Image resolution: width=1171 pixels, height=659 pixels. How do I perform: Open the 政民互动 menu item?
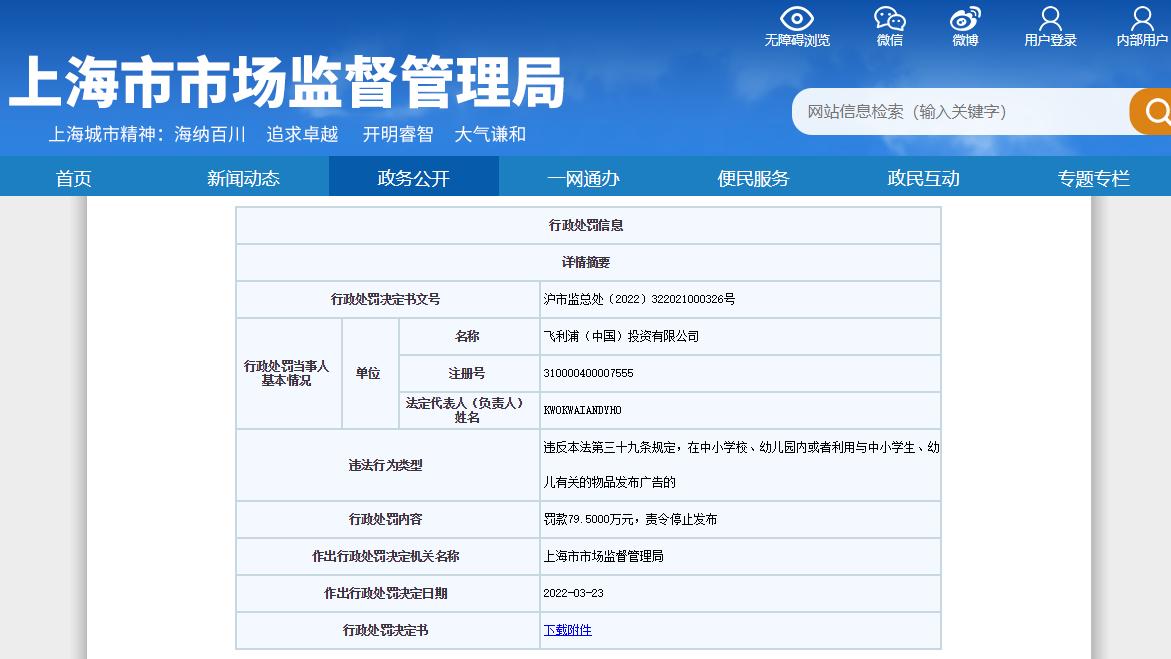tap(923, 177)
